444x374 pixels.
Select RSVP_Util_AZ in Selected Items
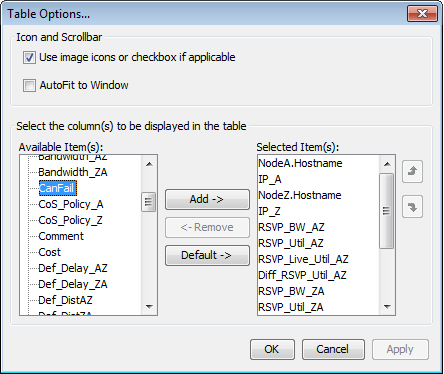click(291, 243)
